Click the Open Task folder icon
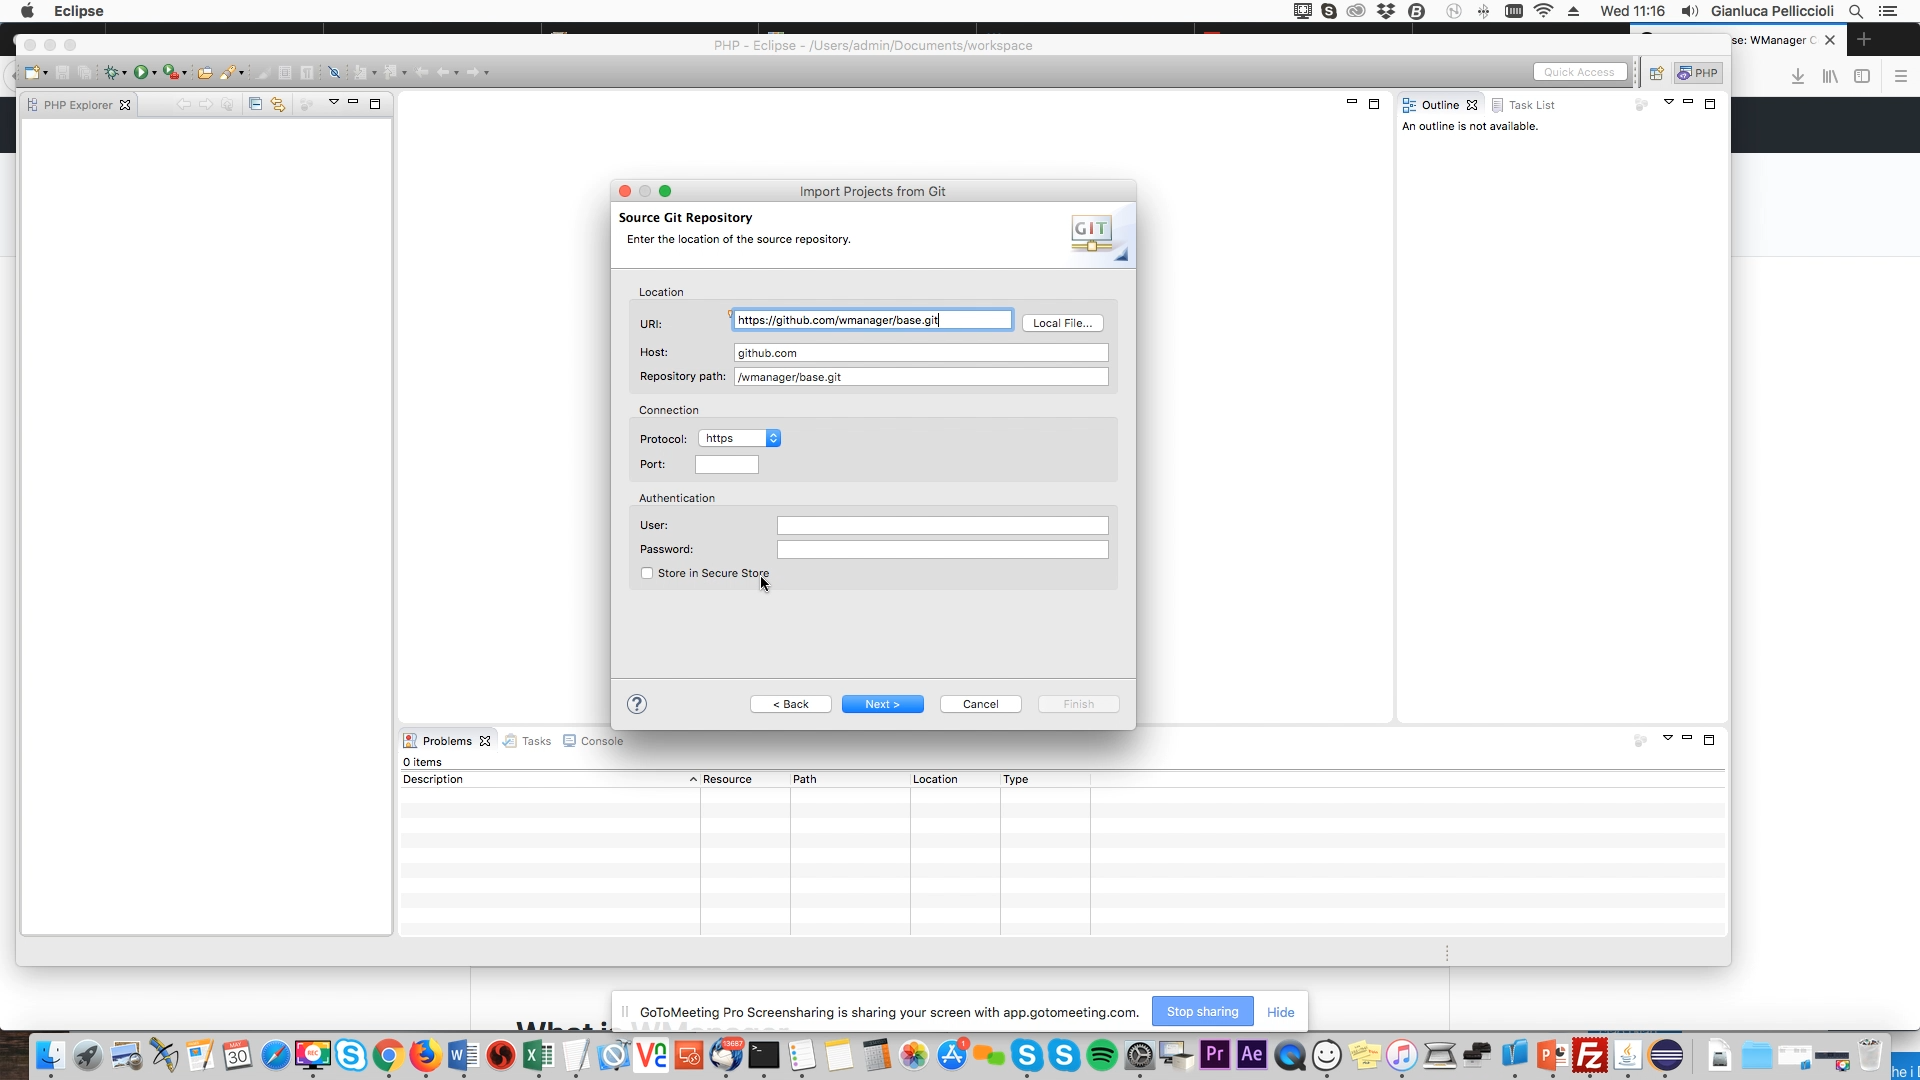Image resolution: width=1920 pixels, height=1080 pixels. 204,72
